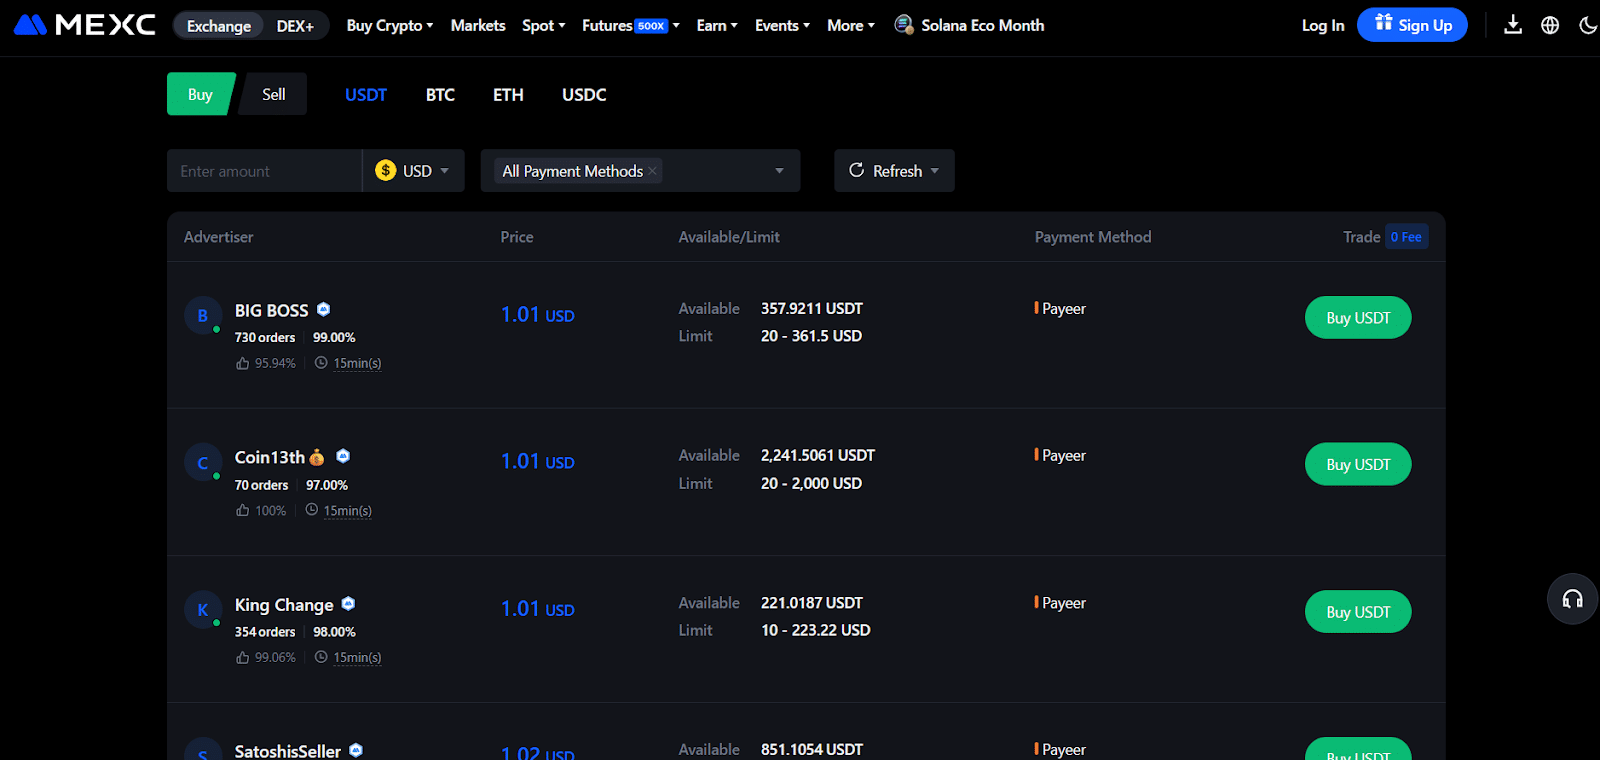Open payment methods dropdown arrow

[779, 171]
